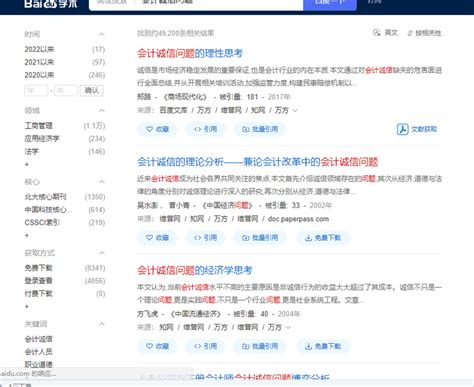The image size is (474, 387).
Task: Expand more sources for 会计诚信问题的理性思考
Action: [x=295, y=111]
